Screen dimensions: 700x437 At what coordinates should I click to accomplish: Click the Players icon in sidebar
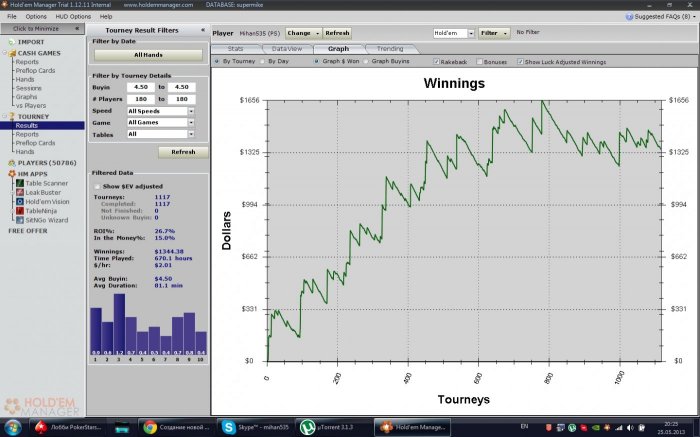point(12,163)
